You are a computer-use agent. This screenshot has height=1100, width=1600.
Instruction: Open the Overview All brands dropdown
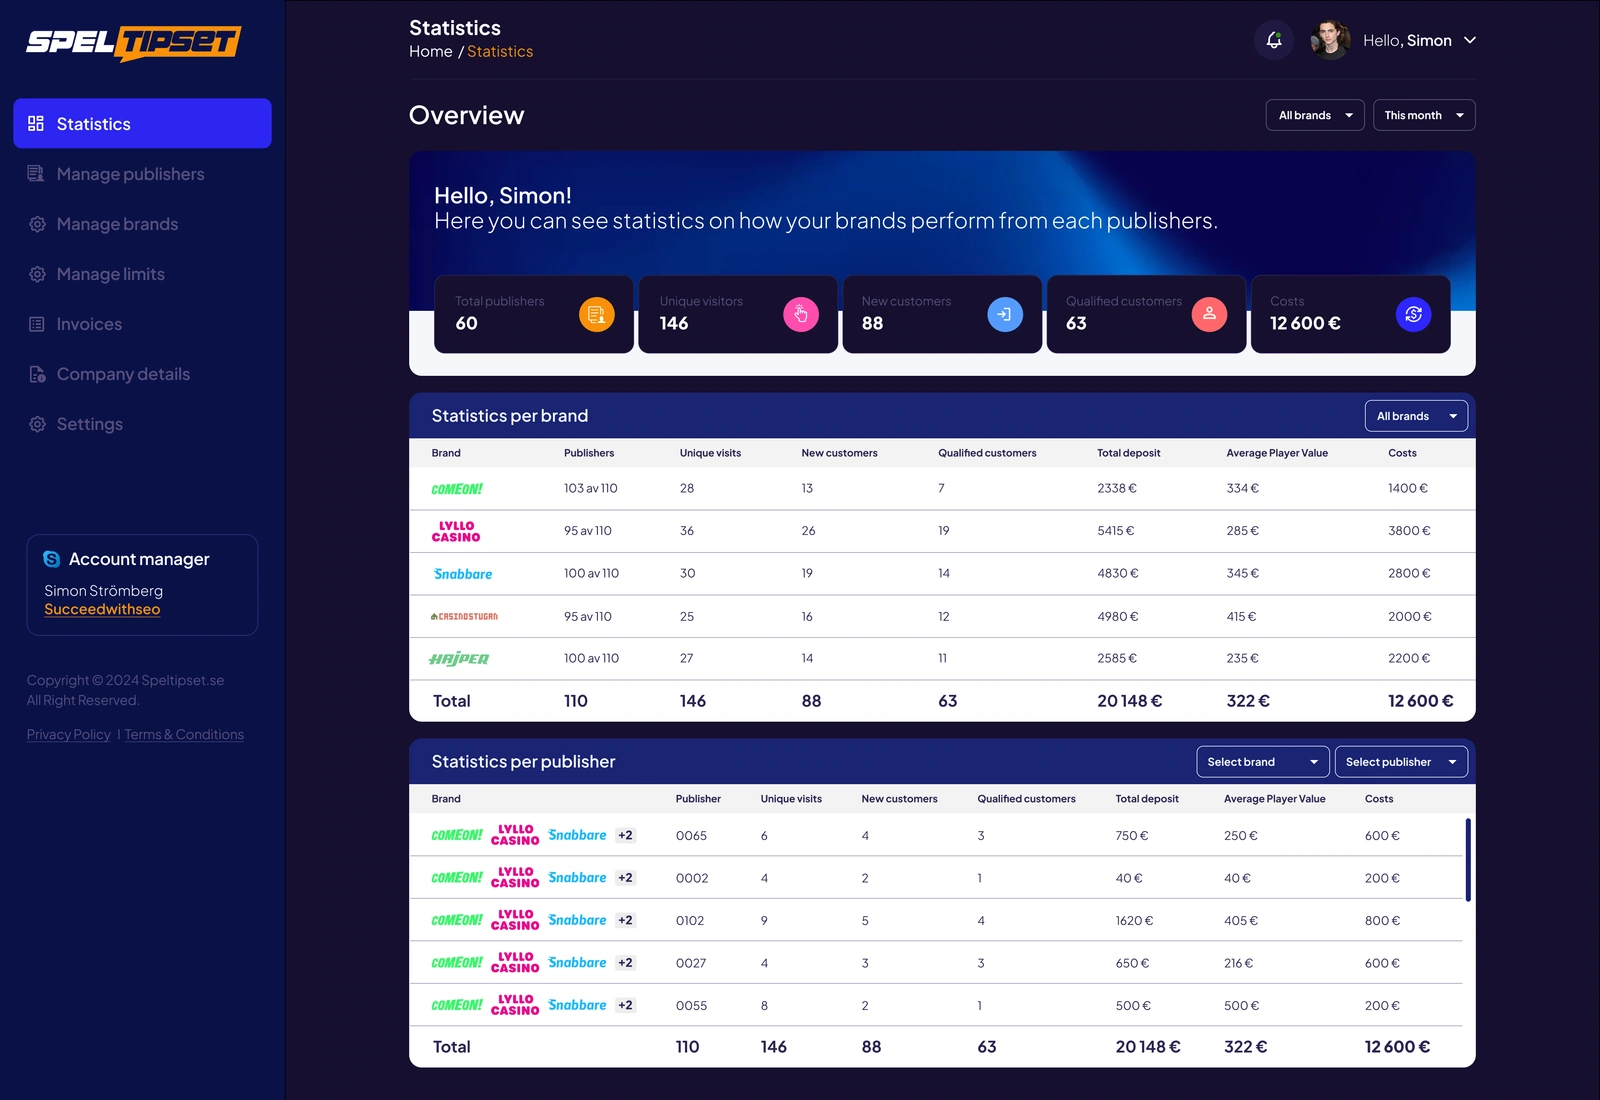(x=1315, y=115)
